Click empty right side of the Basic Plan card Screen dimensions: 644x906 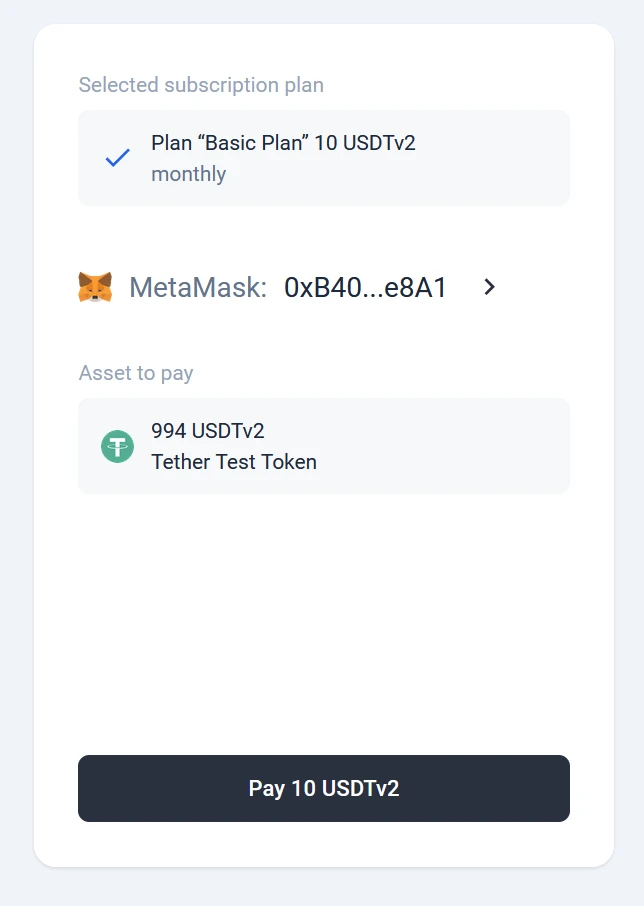coord(500,158)
